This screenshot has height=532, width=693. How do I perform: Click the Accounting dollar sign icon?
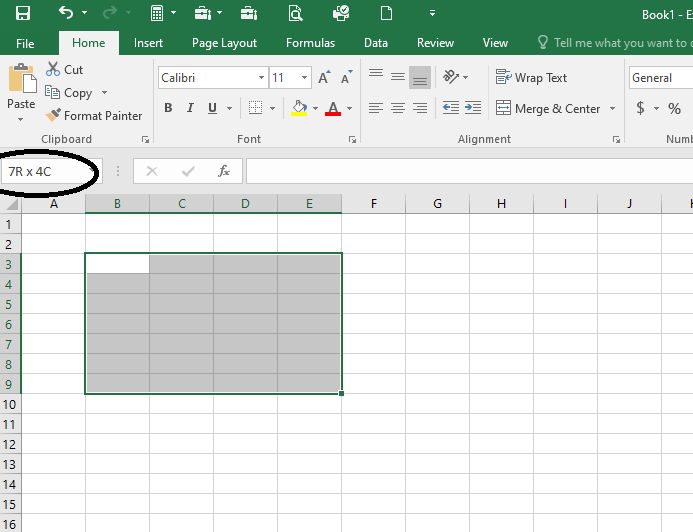tap(640, 108)
